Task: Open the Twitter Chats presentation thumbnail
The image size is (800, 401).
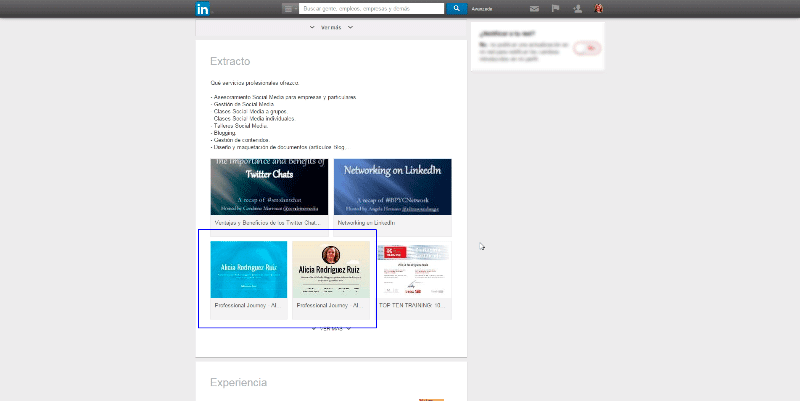Action: pos(269,187)
